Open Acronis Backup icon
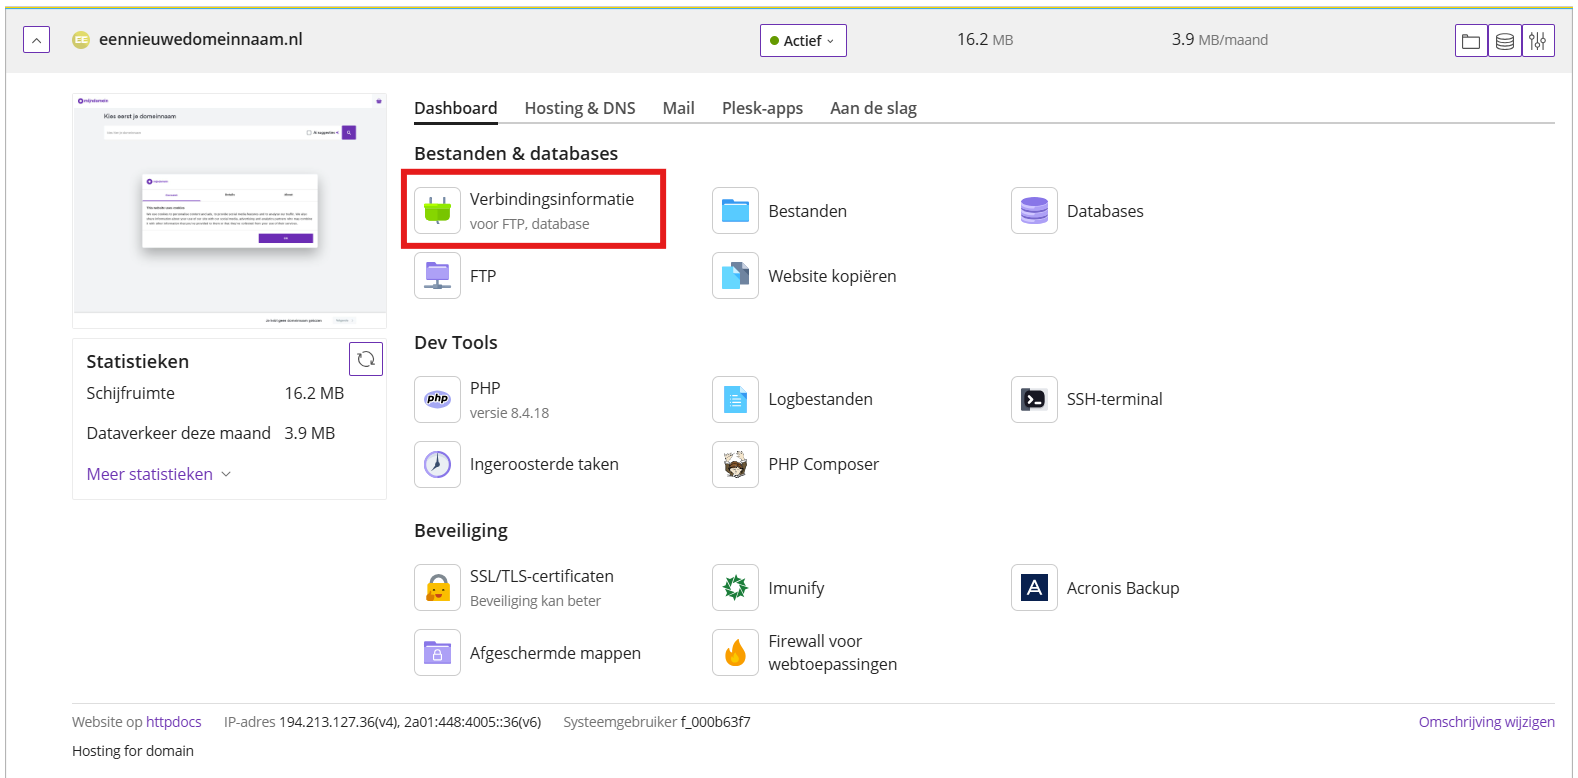 [1034, 588]
